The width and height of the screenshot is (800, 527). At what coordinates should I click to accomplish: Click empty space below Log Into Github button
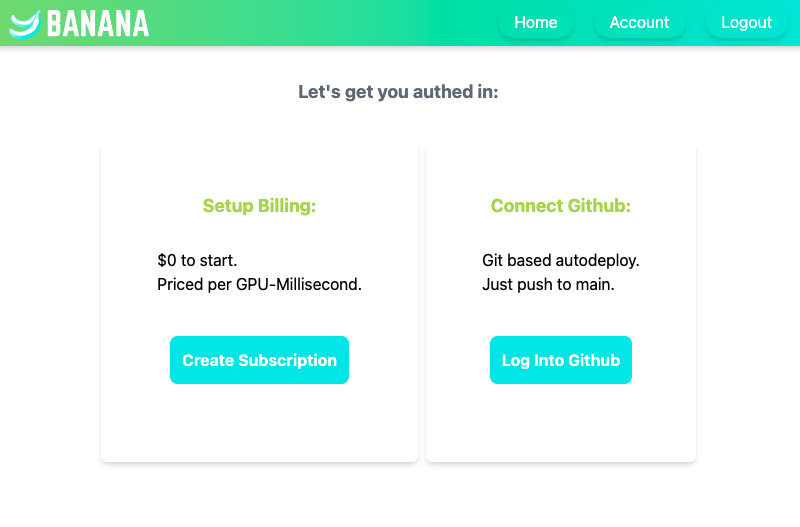561,425
